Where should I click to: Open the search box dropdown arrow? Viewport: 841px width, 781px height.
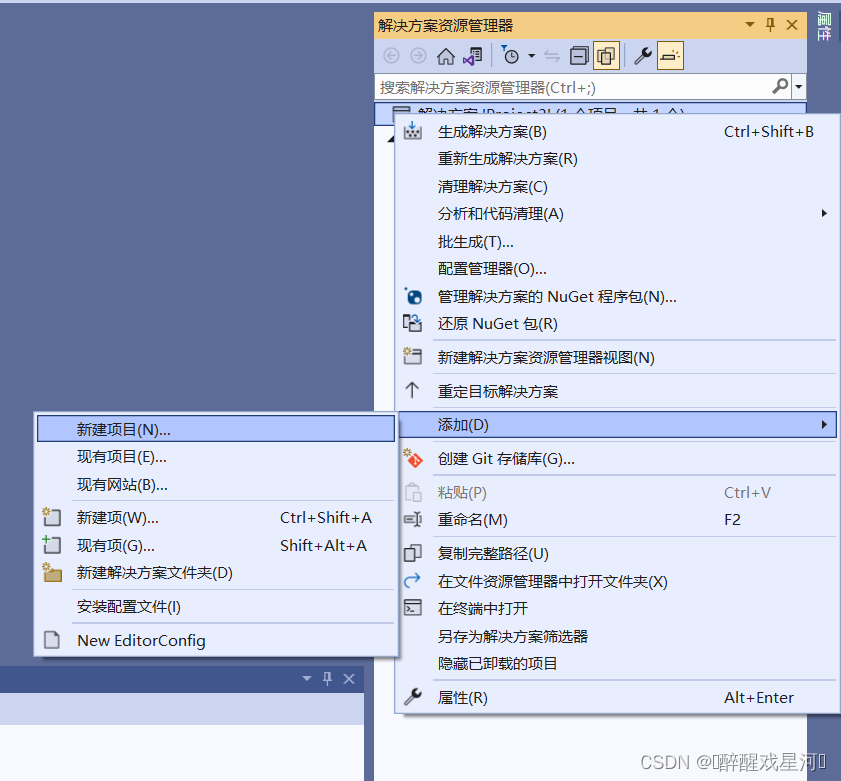(797, 87)
